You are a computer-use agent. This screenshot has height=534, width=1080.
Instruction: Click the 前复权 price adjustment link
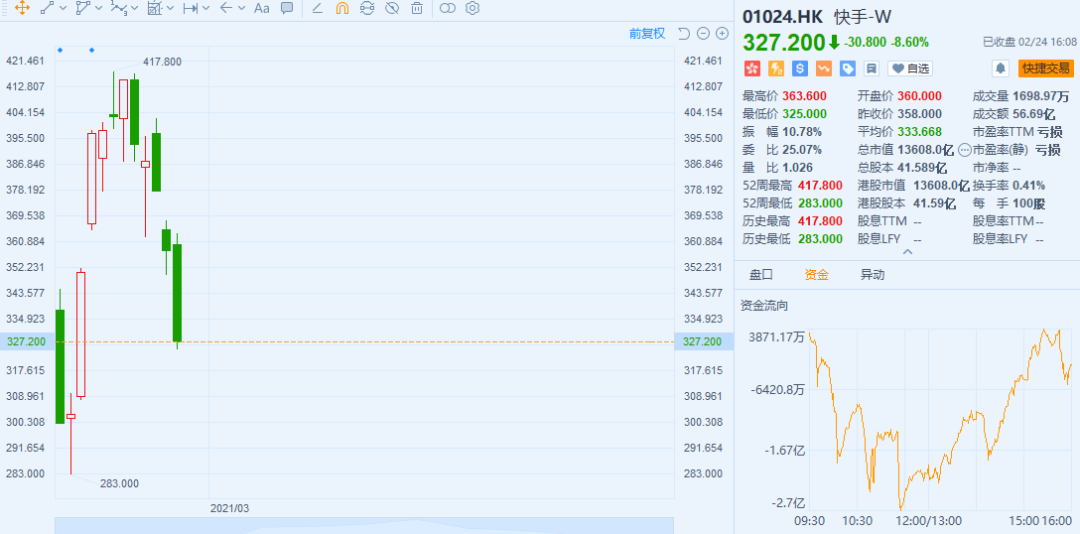pos(647,34)
